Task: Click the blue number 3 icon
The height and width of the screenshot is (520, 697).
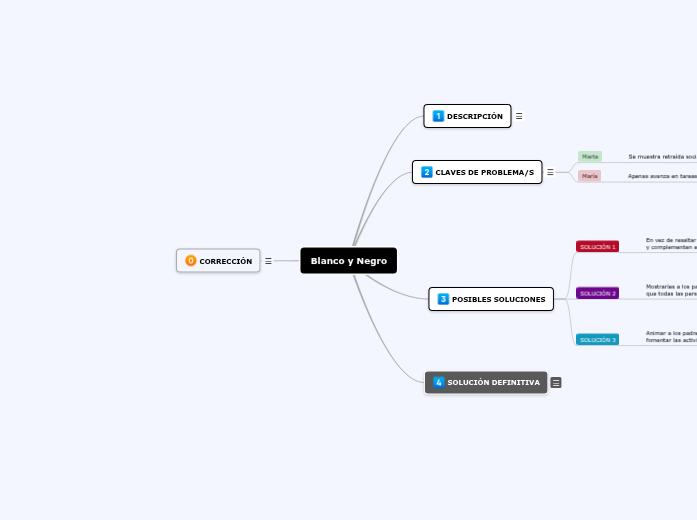Action: click(x=443, y=299)
